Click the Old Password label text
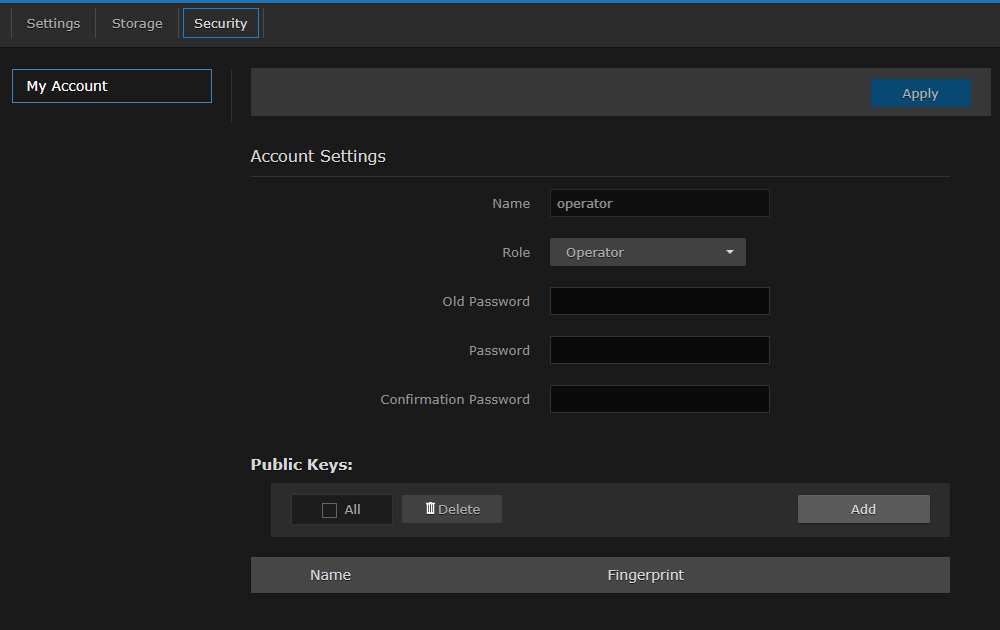 [x=486, y=301]
